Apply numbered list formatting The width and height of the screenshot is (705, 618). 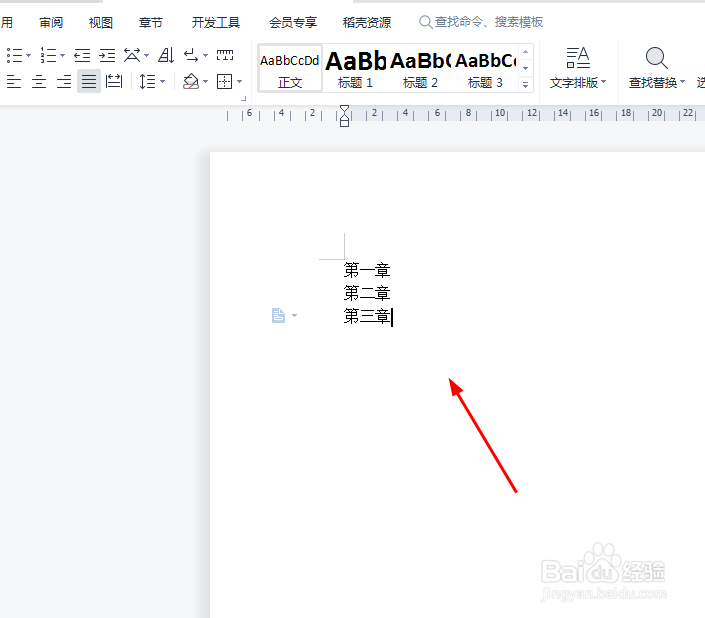click(x=48, y=55)
